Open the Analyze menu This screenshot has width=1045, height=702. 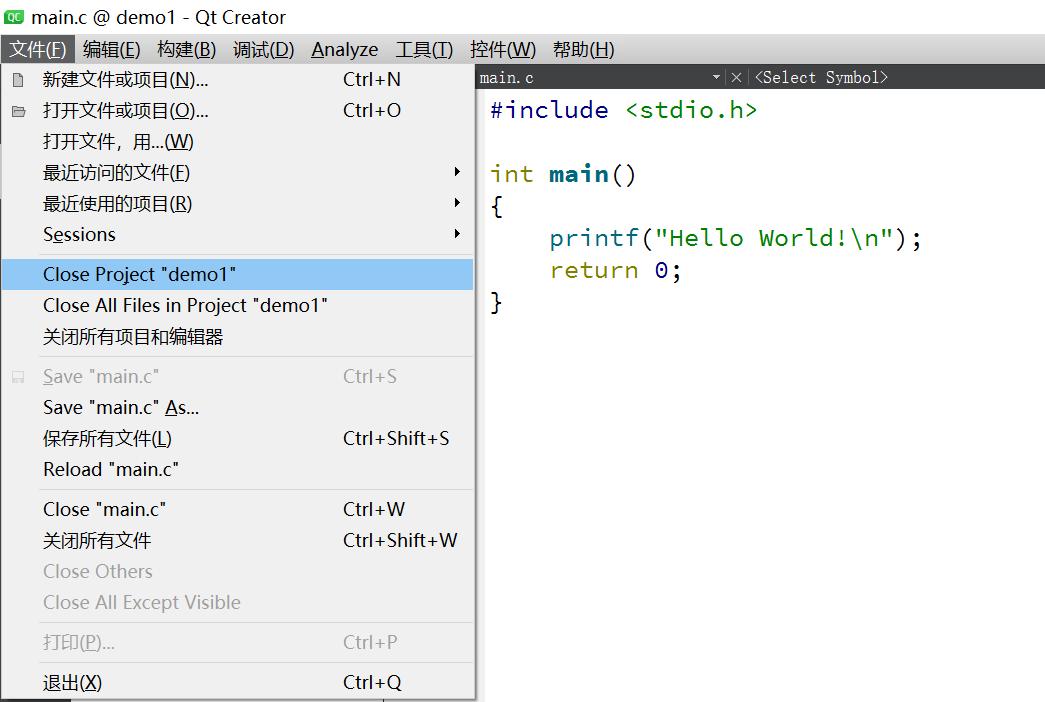344,49
